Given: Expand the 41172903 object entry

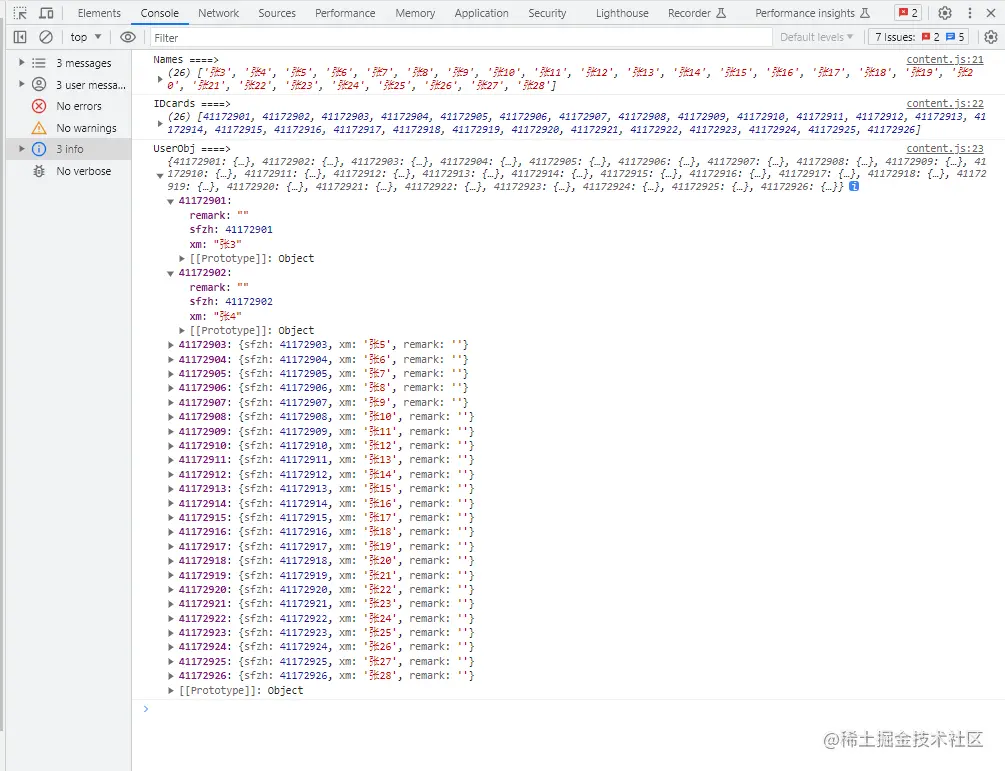Looking at the screenshot, I should click(170, 345).
